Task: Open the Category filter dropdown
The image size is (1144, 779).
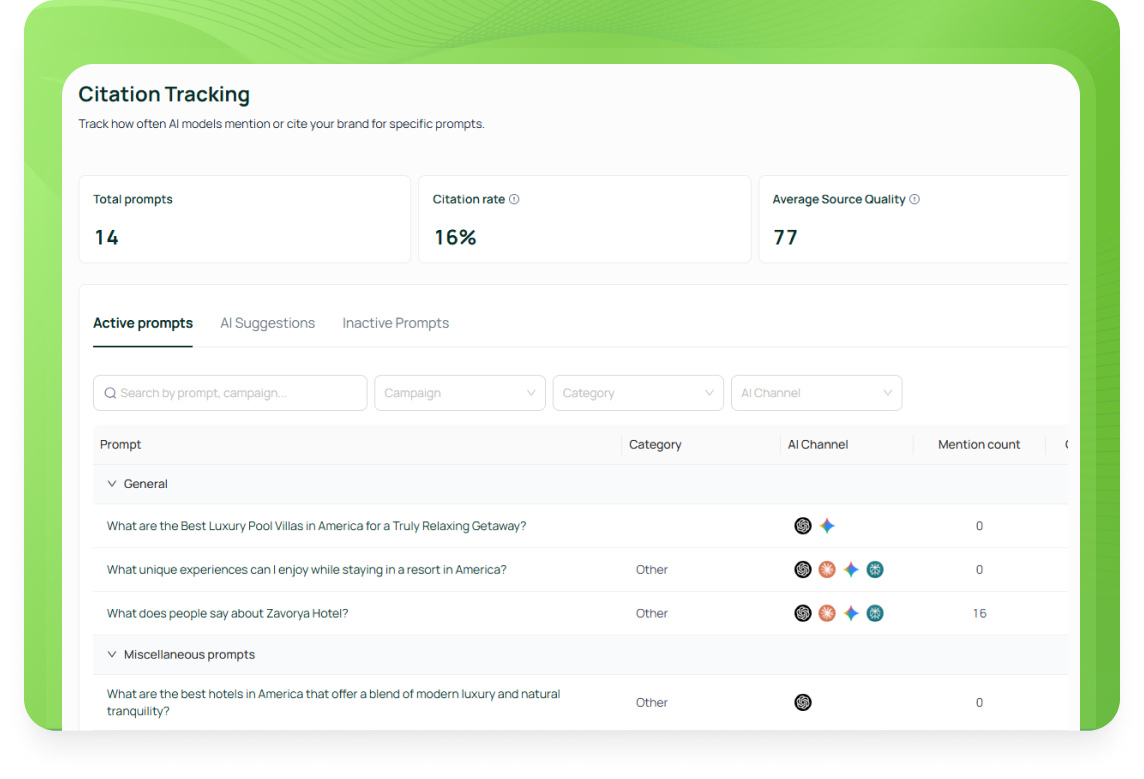Action: 638,393
